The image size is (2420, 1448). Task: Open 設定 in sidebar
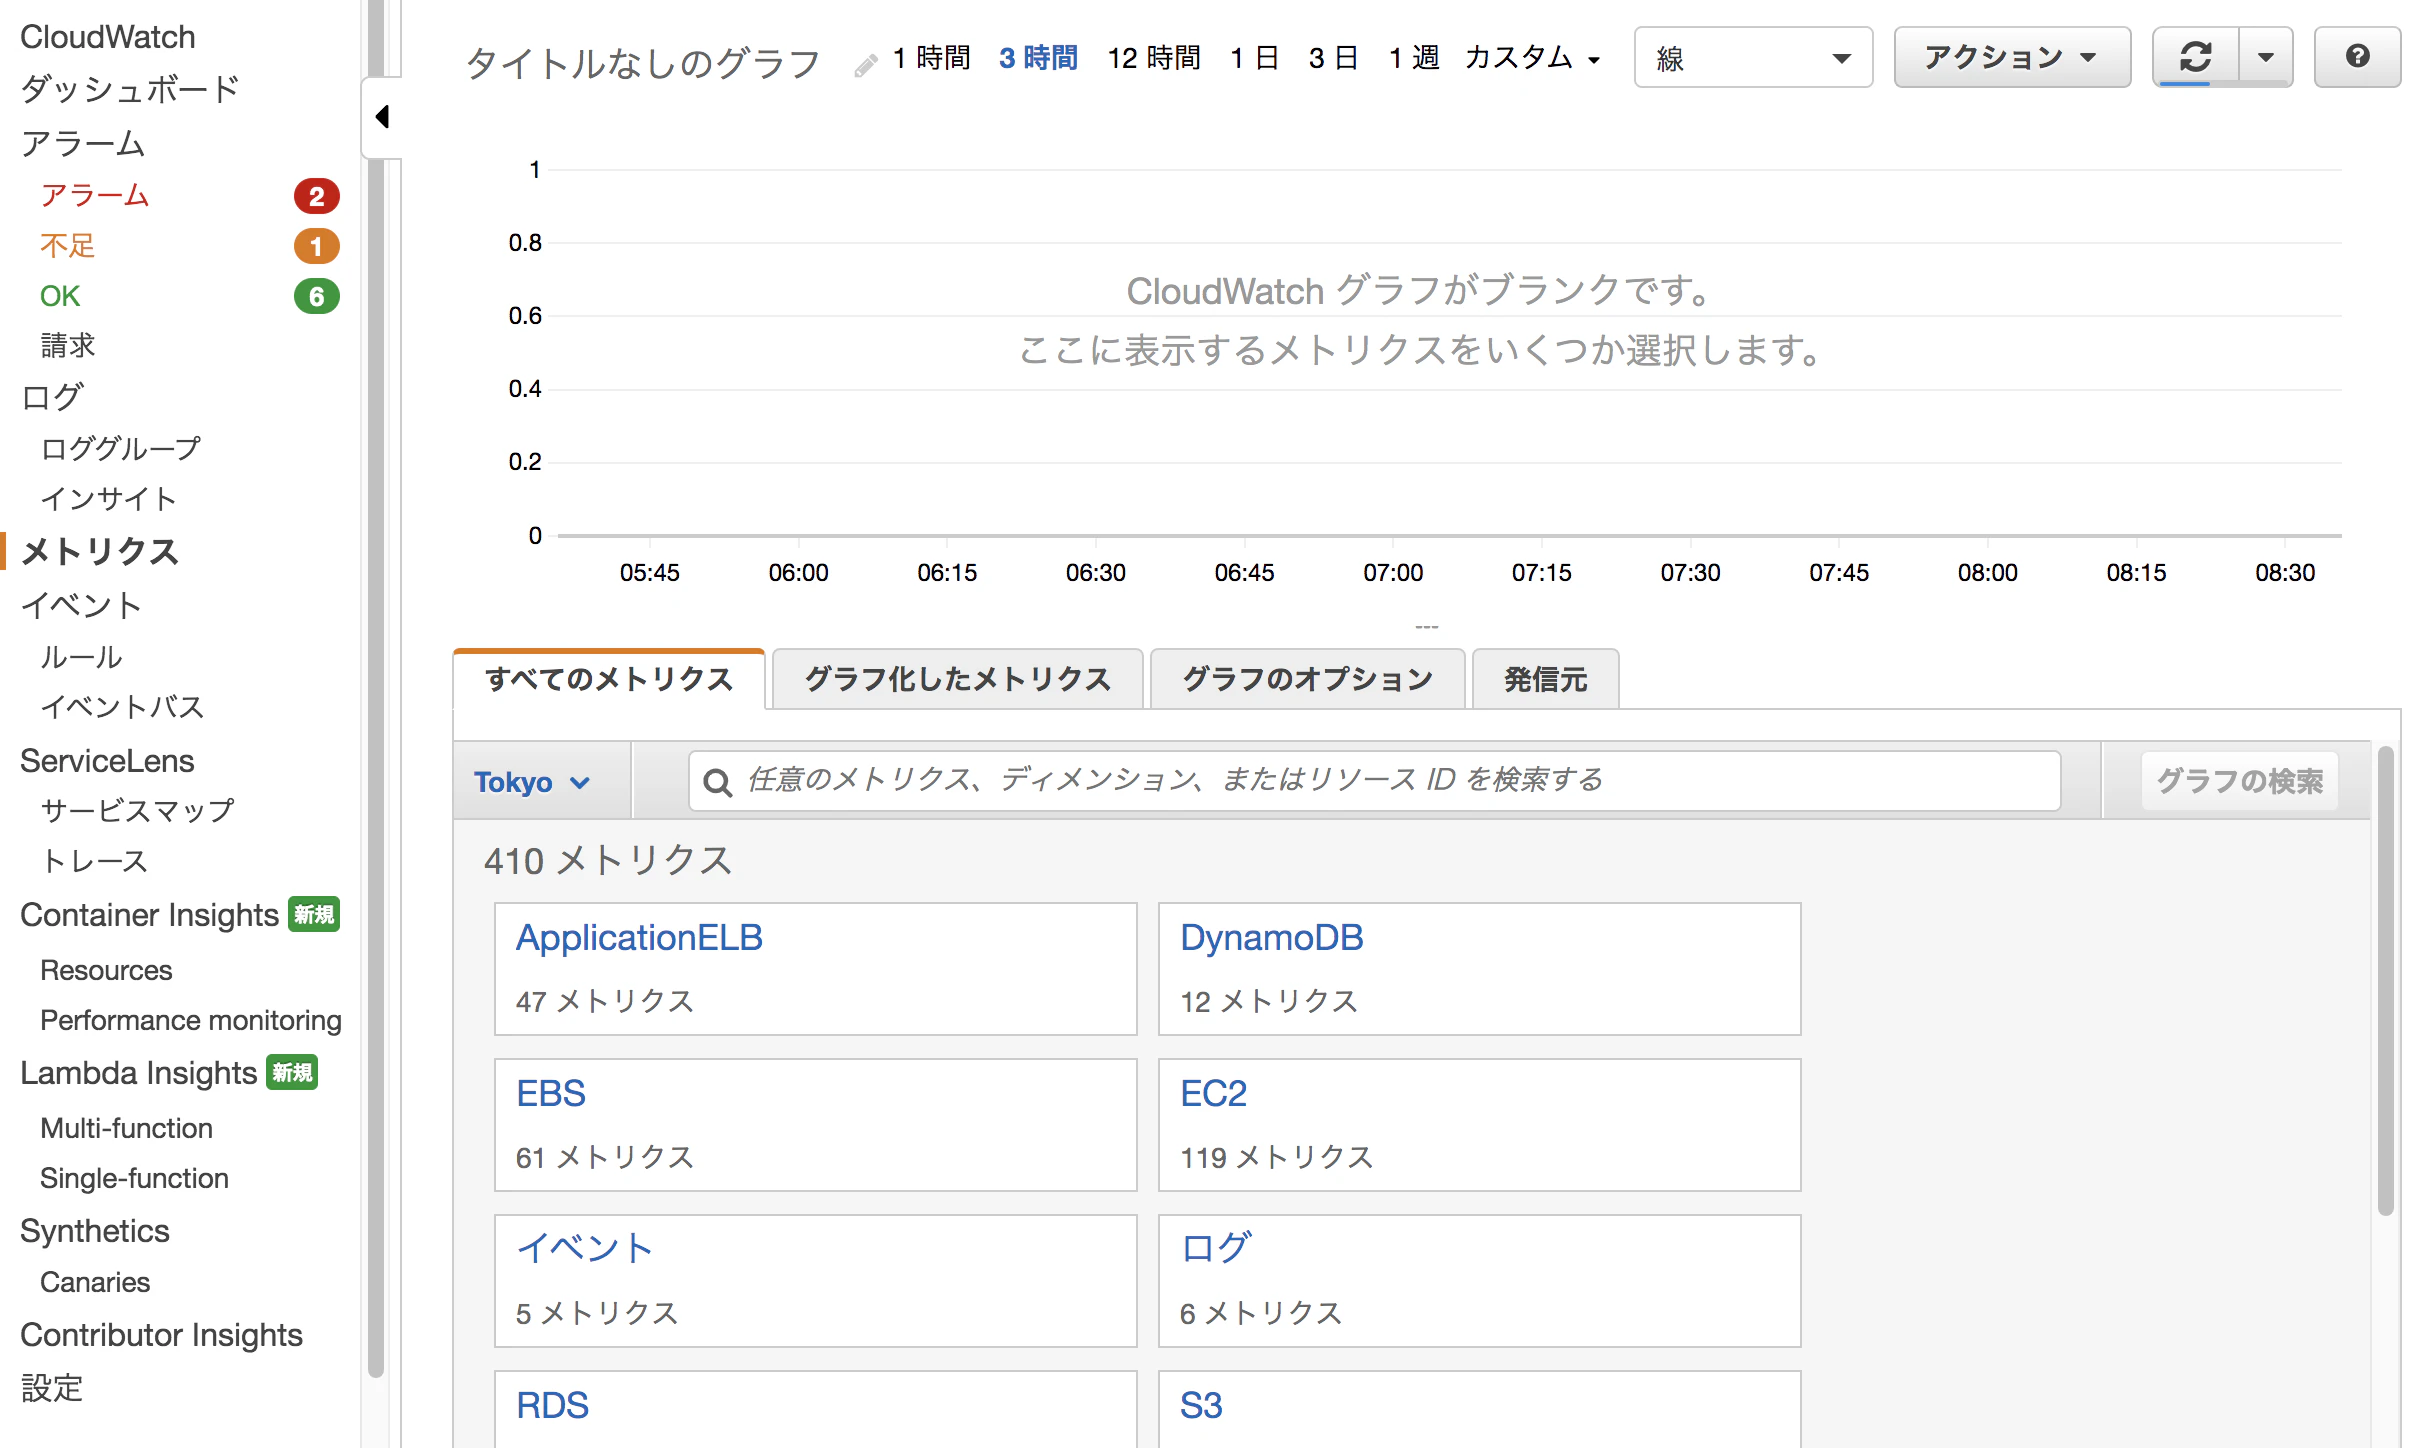pyautogui.click(x=51, y=1388)
